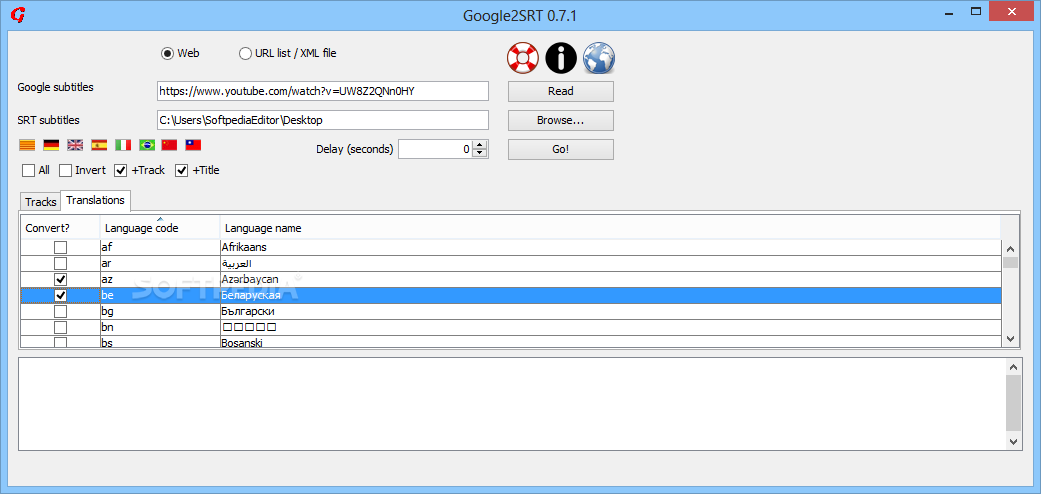Click the Browse... button
Image resolution: width=1041 pixels, height=494 pixels.
[561, 120]
